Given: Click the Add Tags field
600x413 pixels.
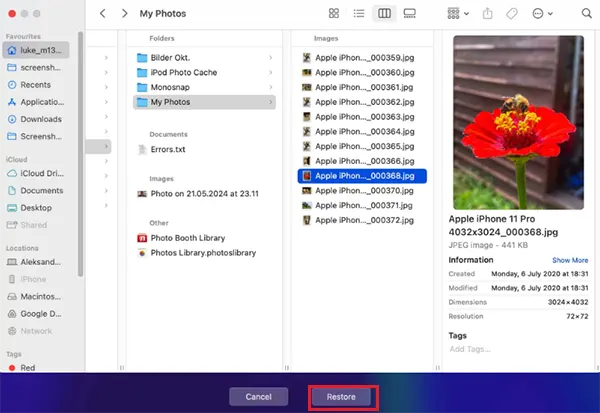Looking at the screenshot, I should 470,349.
